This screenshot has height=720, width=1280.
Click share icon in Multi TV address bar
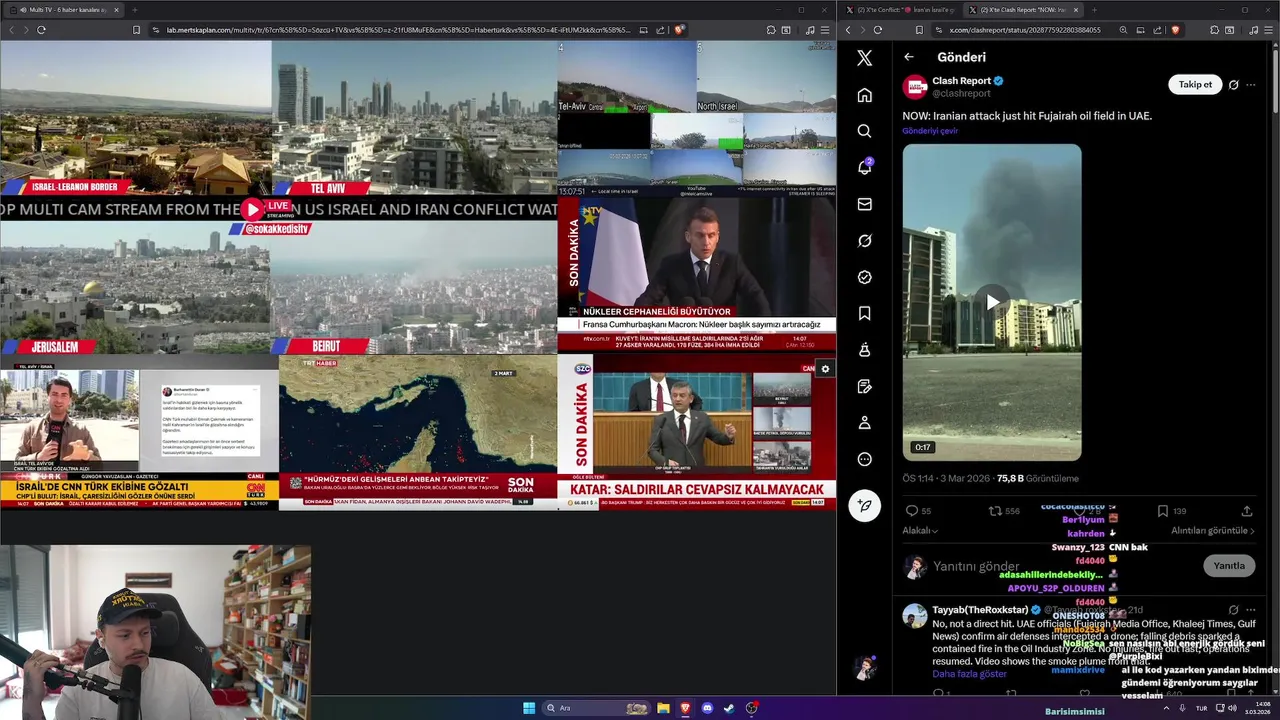click(661, 30)
